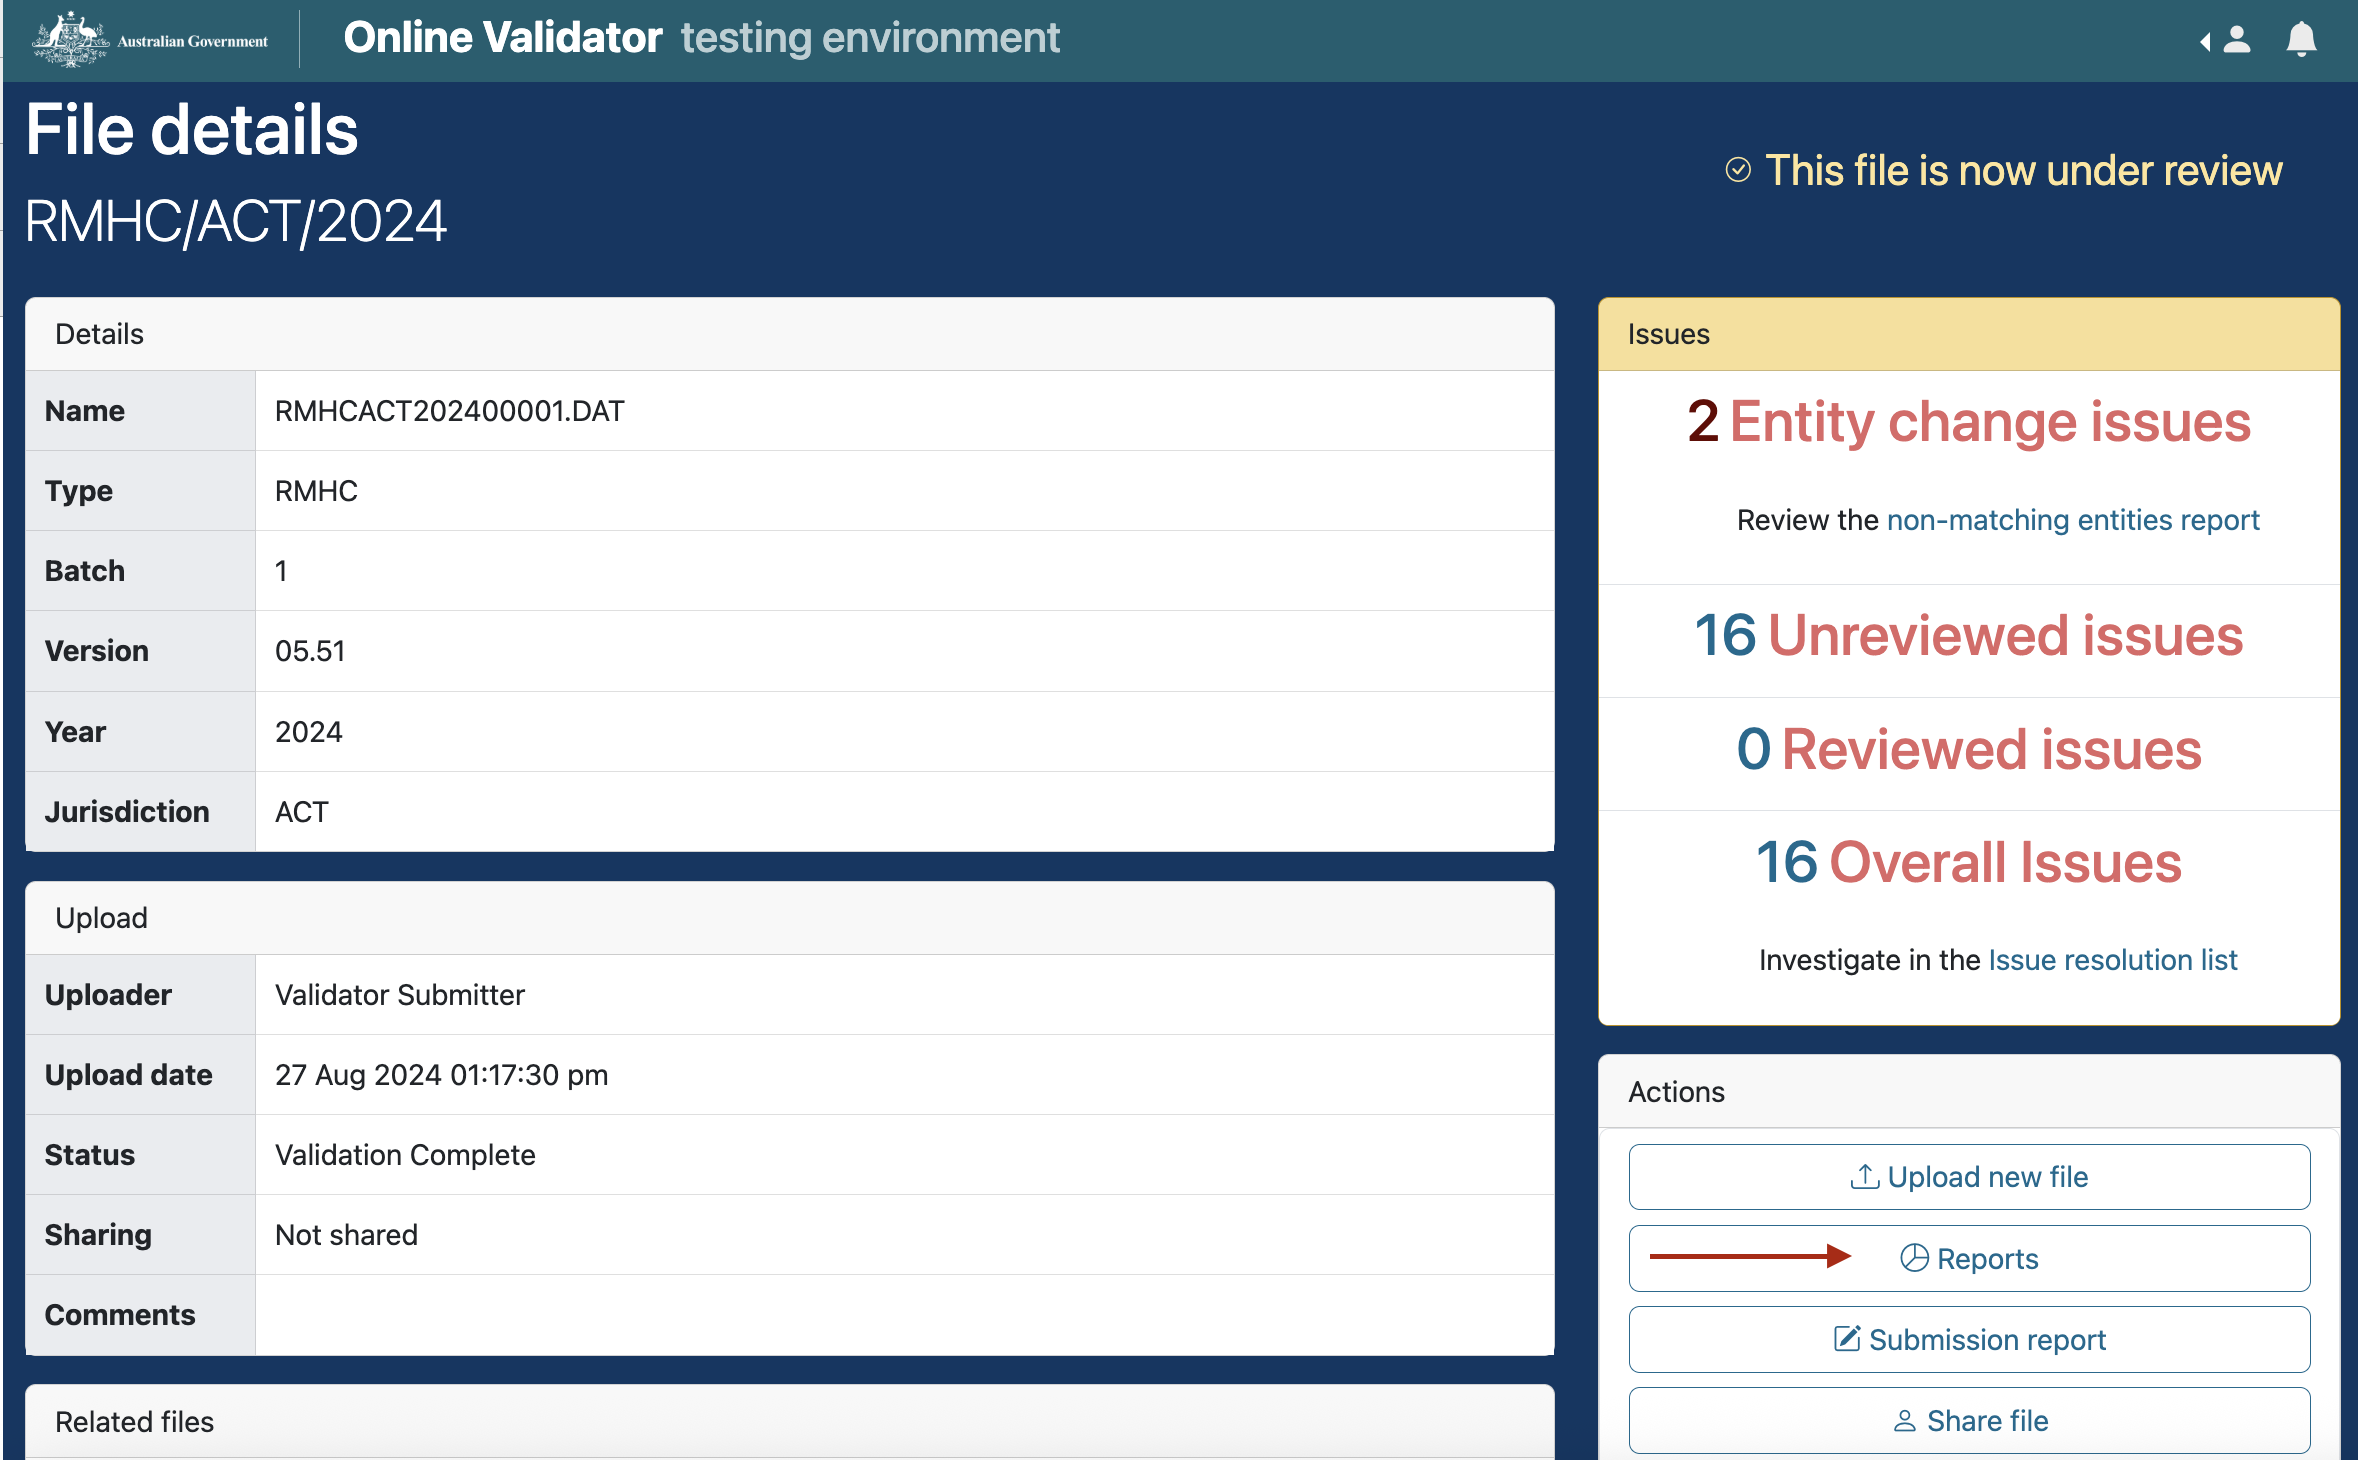Open the non-matching entities report link
Viewport: 2358px width, 1460px height.
pyautogui.click(x=2072, y=520)
